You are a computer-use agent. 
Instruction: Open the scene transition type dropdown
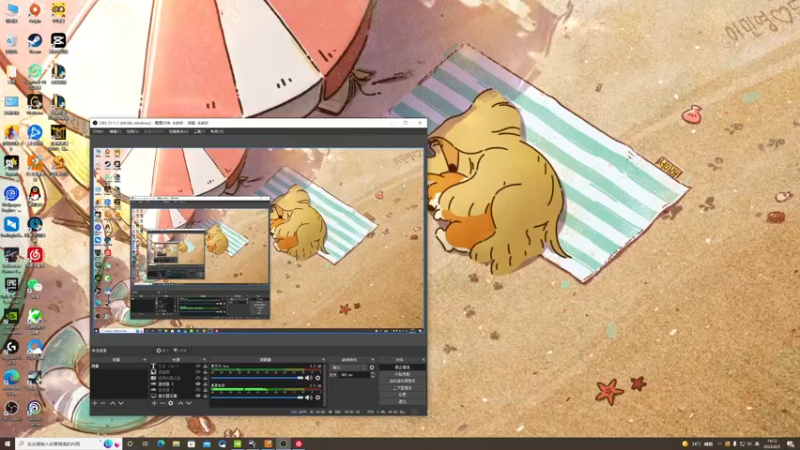coord(348,367)
